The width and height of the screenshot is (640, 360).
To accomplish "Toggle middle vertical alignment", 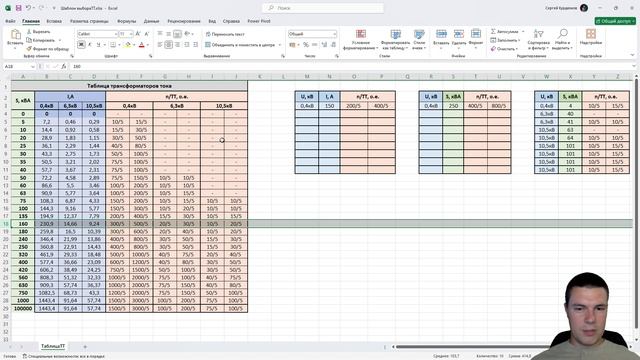I will (x=169, y=34).
